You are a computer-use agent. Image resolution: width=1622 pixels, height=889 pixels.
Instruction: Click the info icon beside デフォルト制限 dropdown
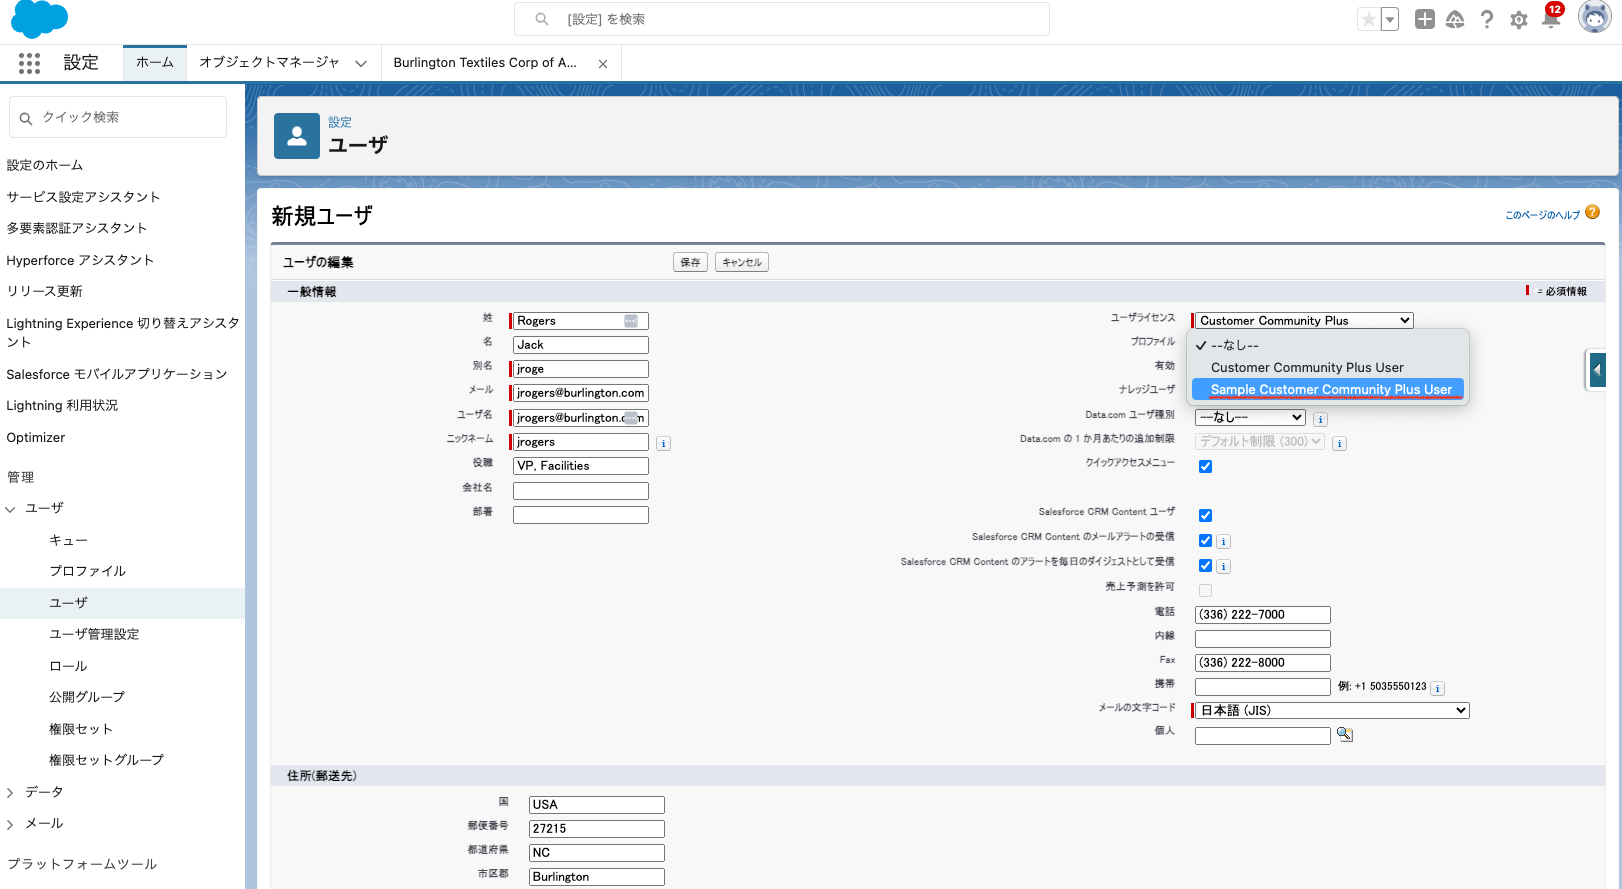tap(1339, 443)
